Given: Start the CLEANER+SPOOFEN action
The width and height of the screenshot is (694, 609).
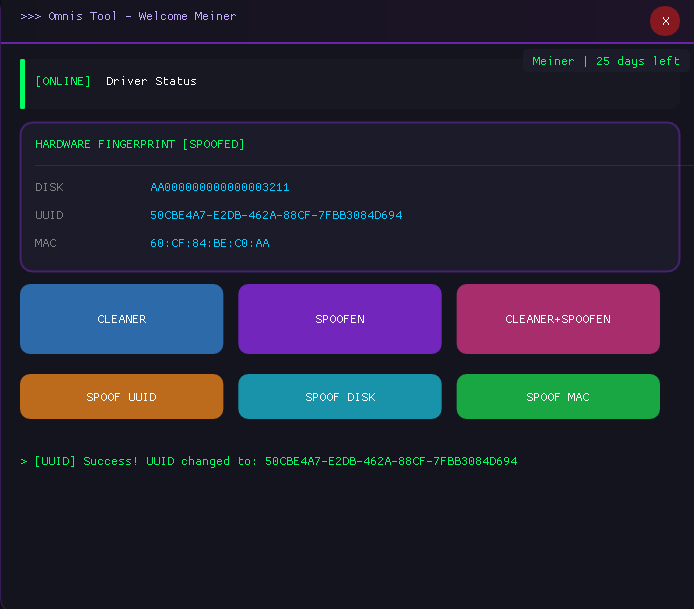Looking at the screenshot, I should pos(558,319).
